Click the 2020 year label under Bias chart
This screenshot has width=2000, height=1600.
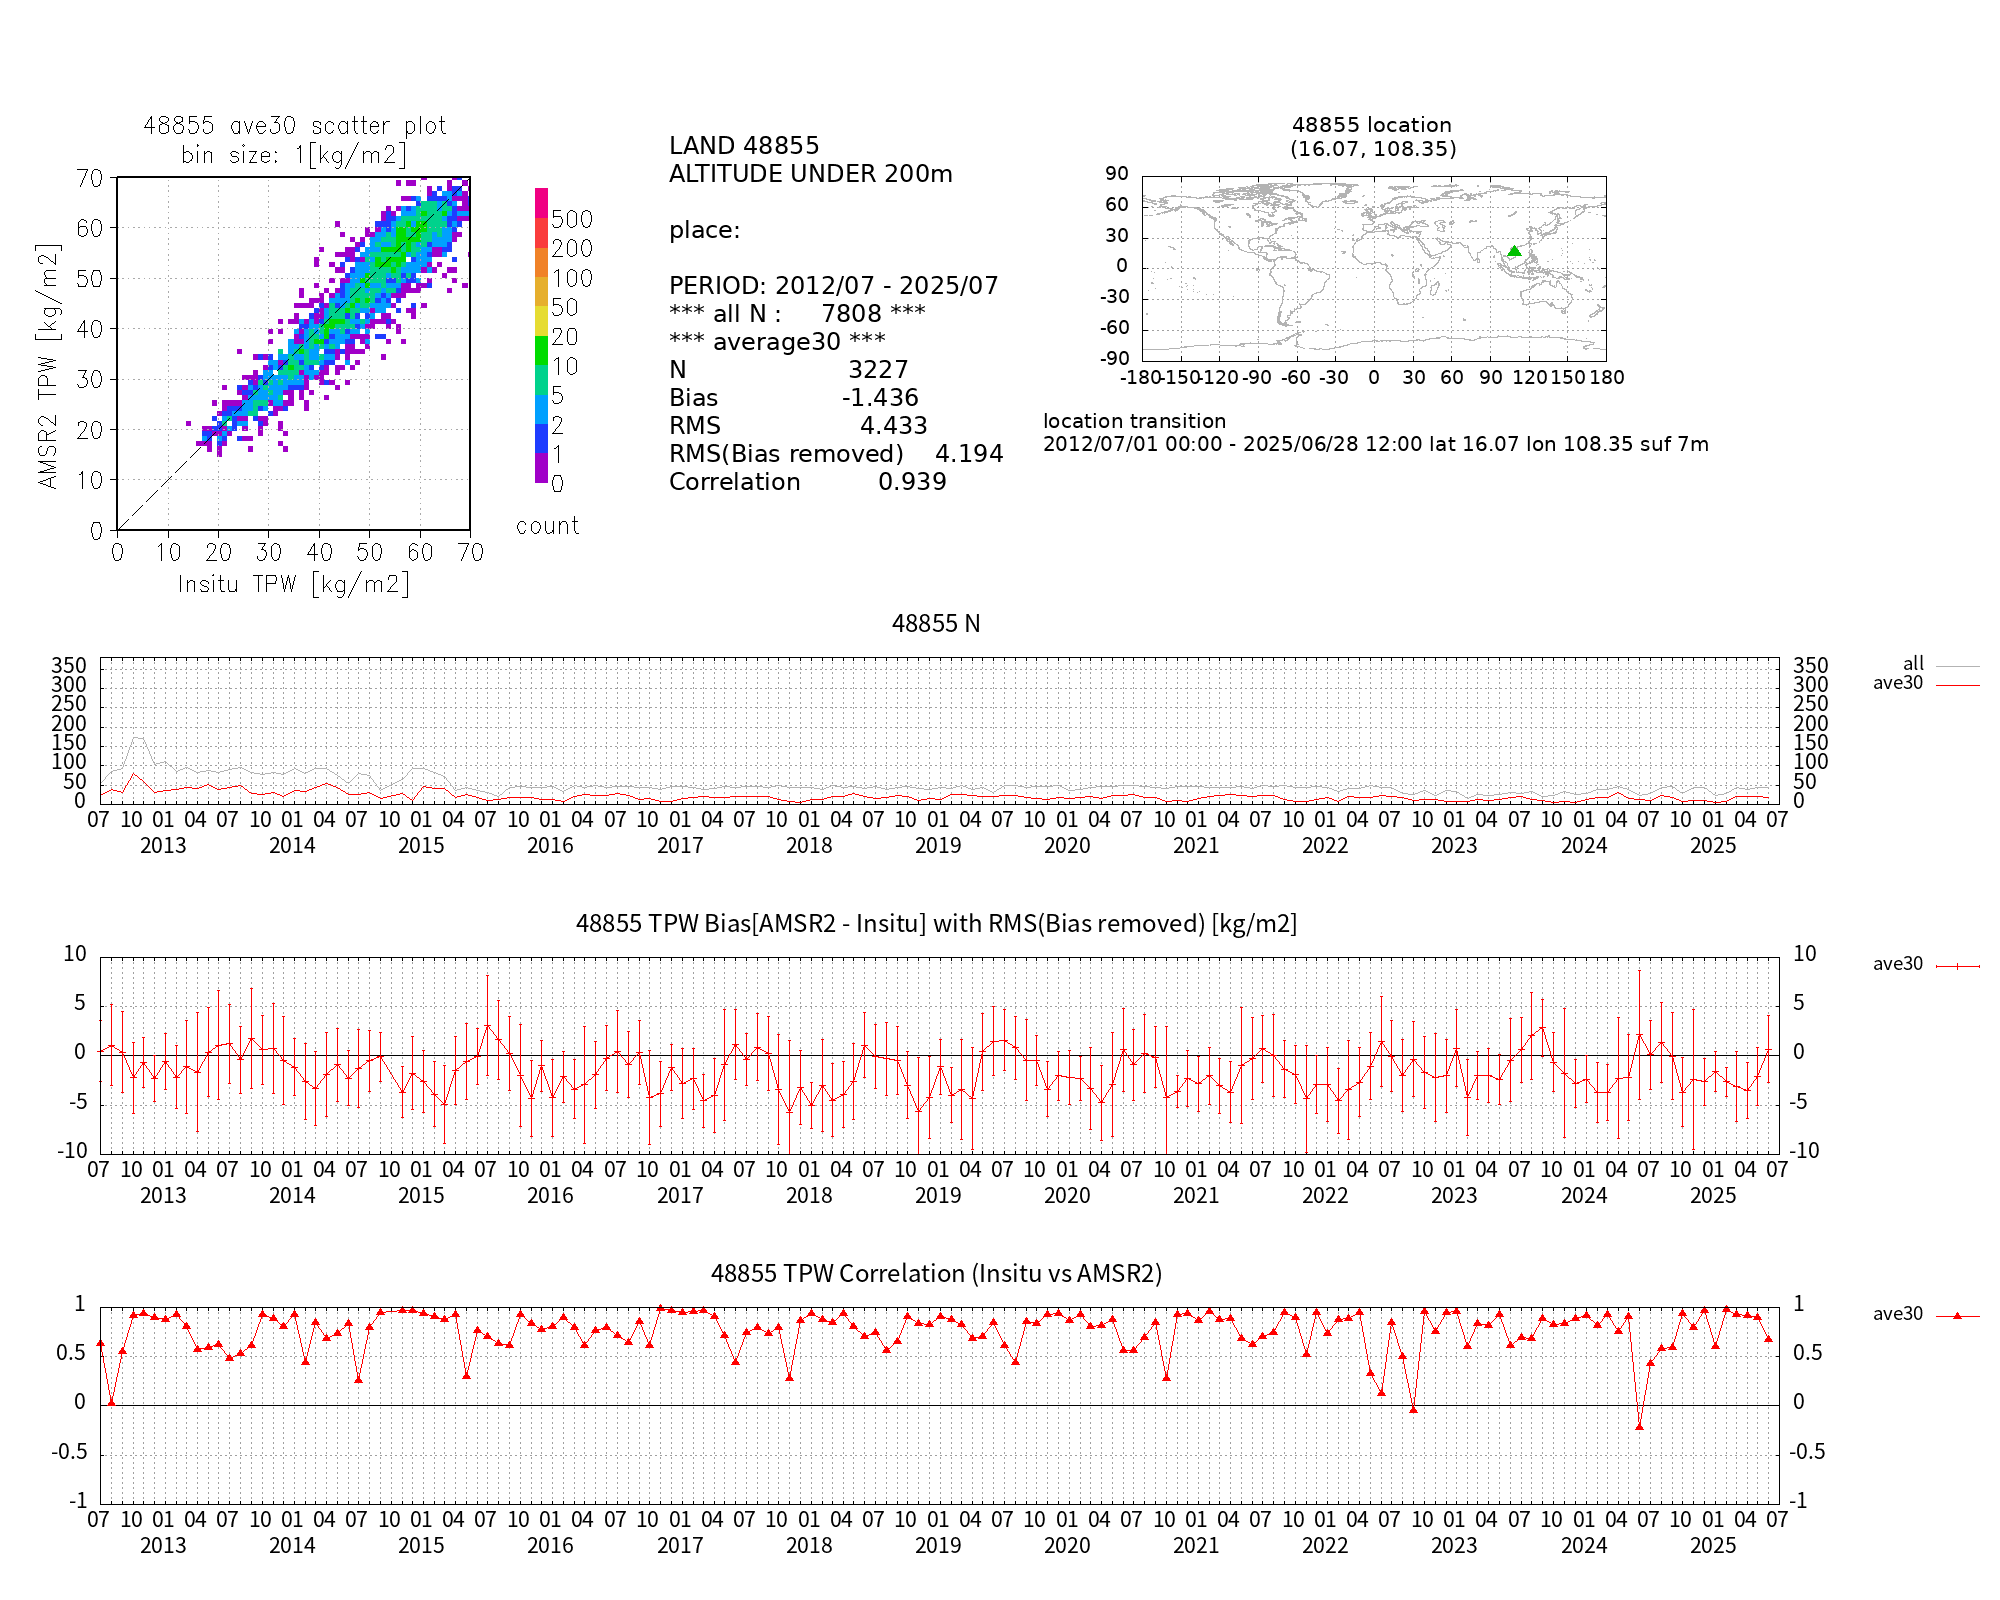click(1067, 1196)
